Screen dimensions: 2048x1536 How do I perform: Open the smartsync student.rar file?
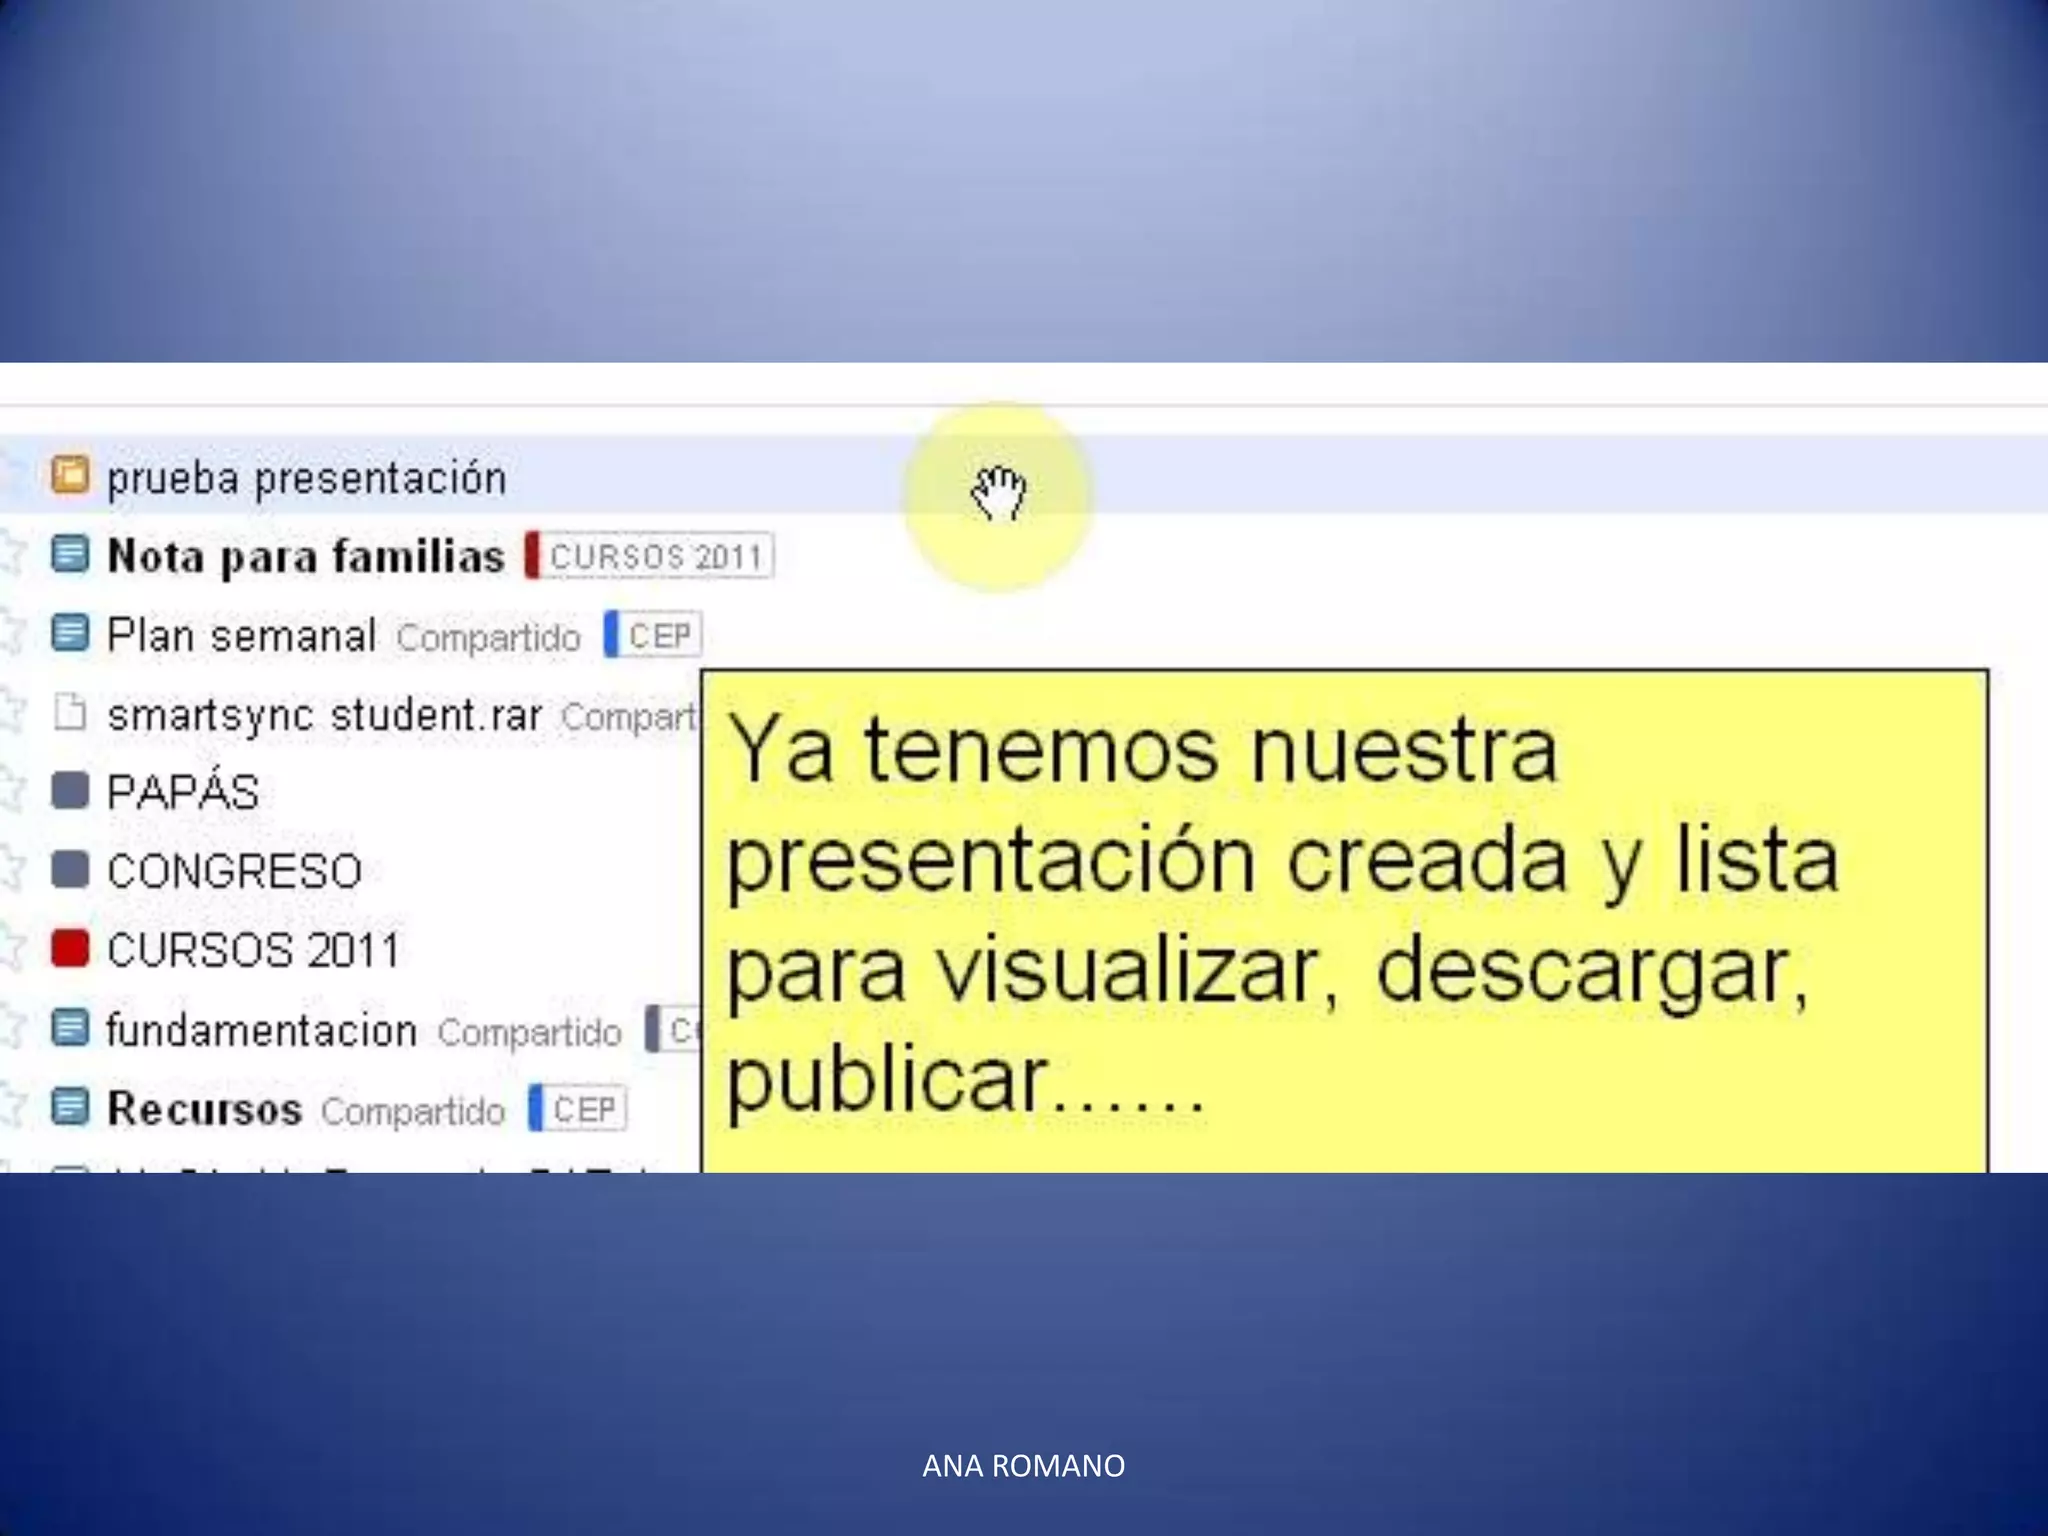point(324,715)
